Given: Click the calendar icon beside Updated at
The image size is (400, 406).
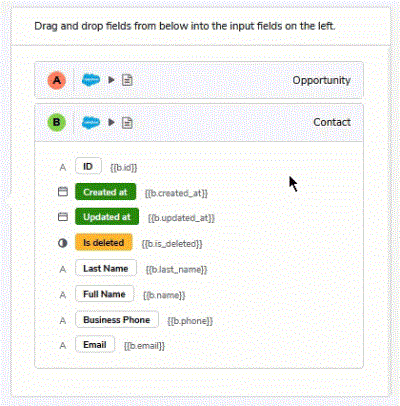Looking at the screenshot, I should pyautogui.click(x=63, y=217).
